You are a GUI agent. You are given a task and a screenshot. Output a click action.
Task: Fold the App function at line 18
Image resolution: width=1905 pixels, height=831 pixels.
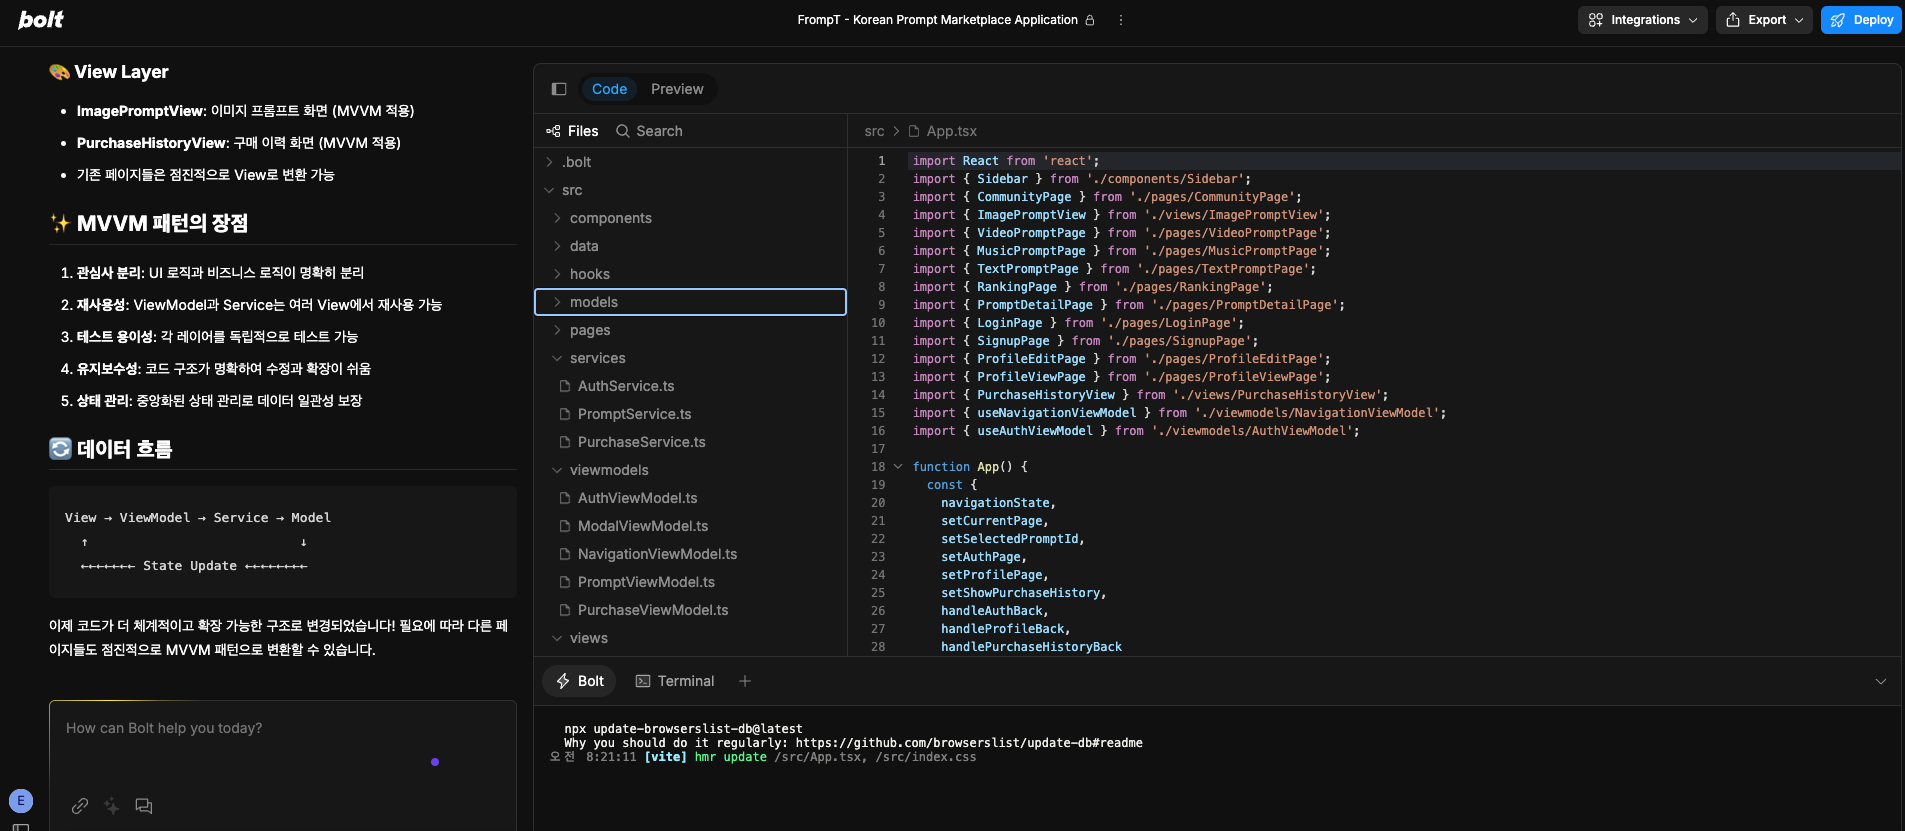point(898,467)
